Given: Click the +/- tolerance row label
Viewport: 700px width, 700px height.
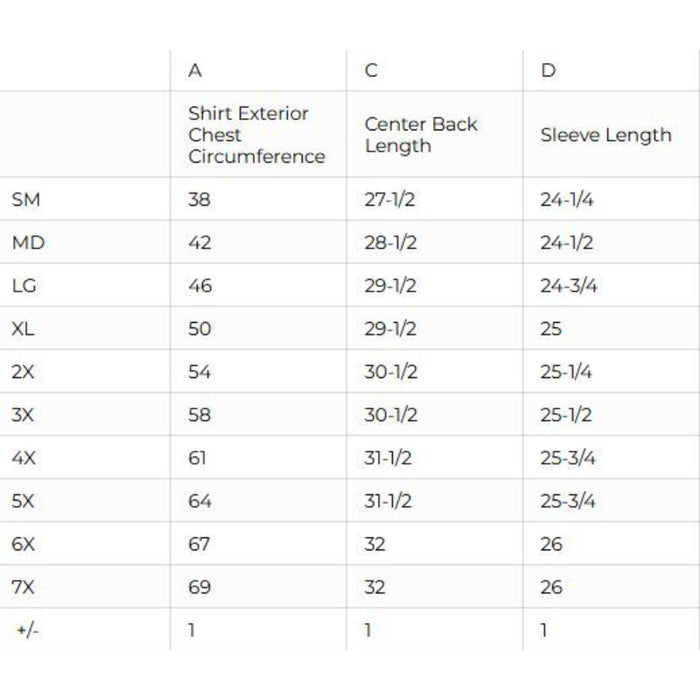Looking at the screenshot, I should click(27, 630).
